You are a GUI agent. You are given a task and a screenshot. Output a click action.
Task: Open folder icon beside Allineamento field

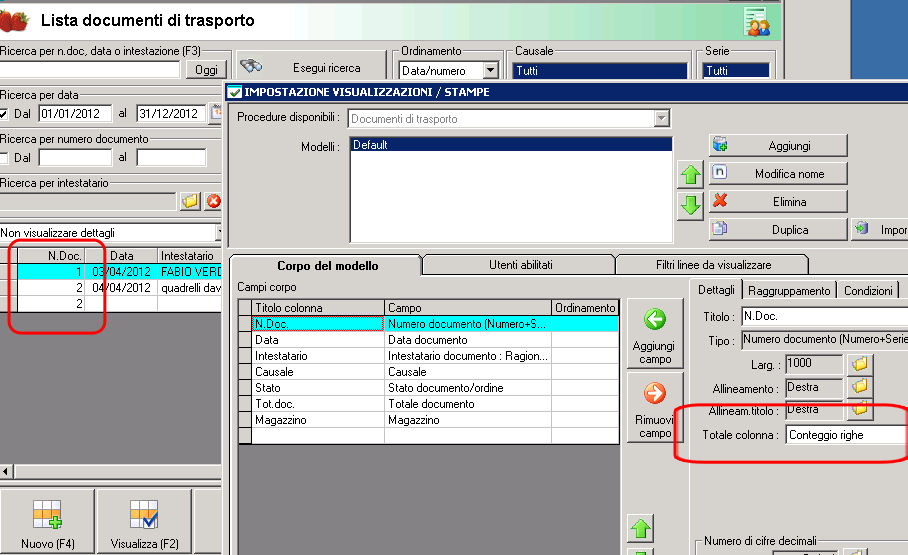click(860, 386)
